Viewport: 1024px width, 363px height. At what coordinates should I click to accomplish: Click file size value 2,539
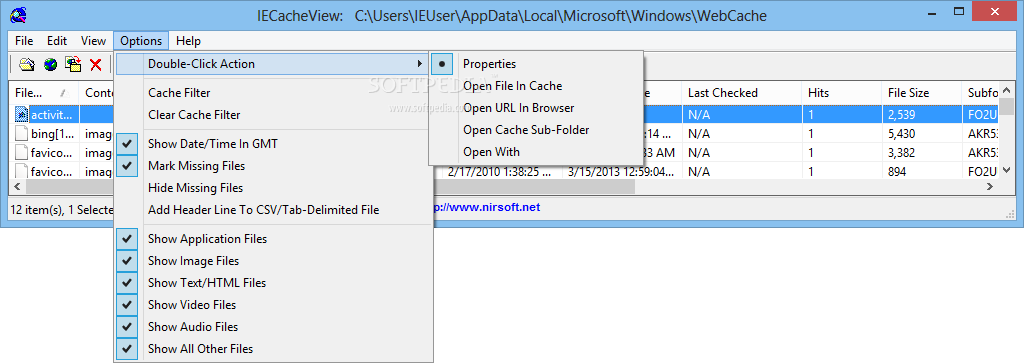click(901, 115)
